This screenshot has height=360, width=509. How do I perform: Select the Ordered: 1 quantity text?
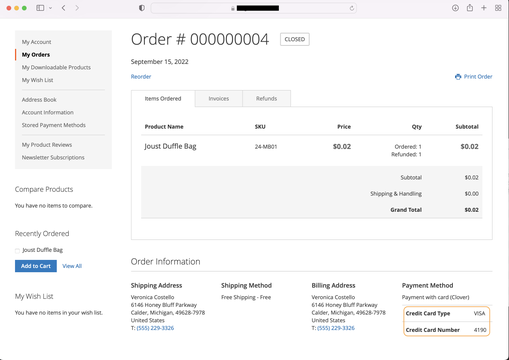[x=408, y=147]
